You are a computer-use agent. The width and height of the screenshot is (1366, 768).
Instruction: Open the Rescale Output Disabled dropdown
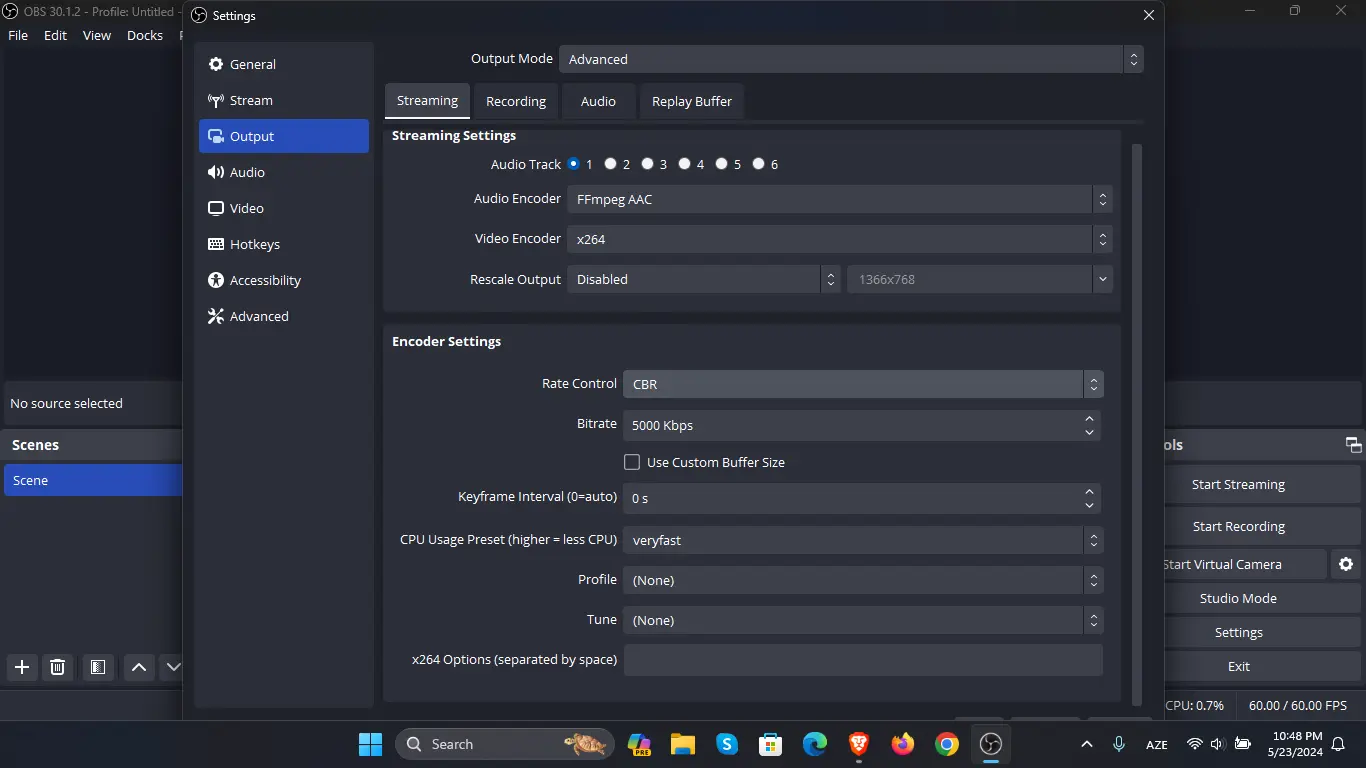coord(704,279)
